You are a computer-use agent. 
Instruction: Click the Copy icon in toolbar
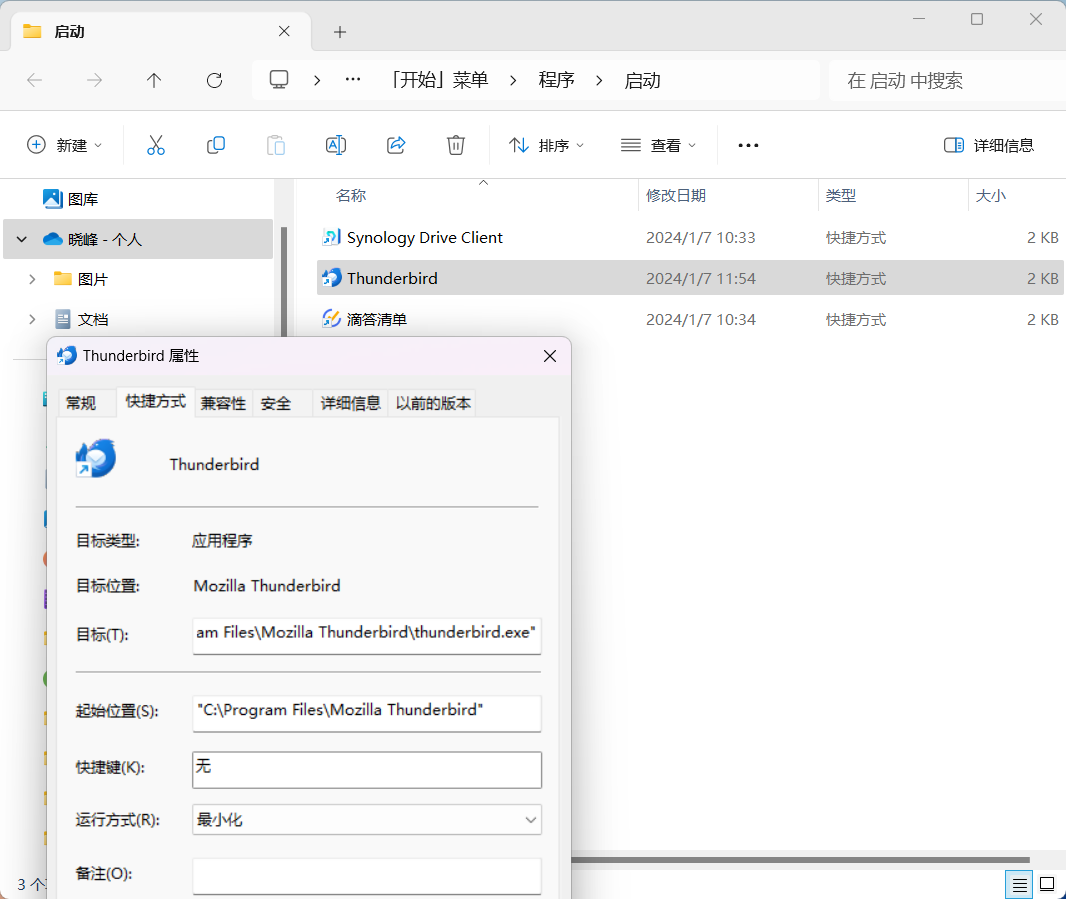216,145
